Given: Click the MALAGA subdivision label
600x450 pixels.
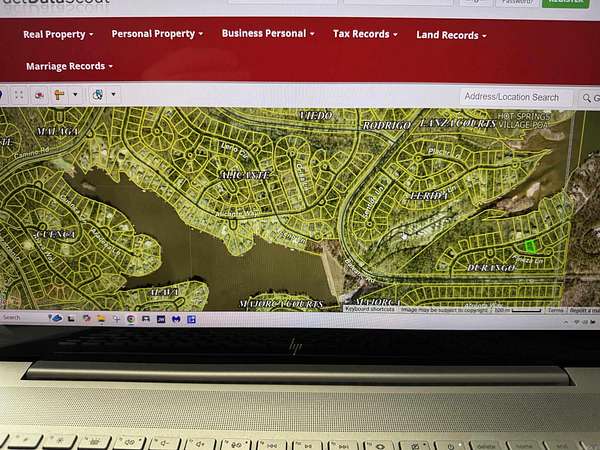Looking at the screenshot, I should [x=57, y=132].
